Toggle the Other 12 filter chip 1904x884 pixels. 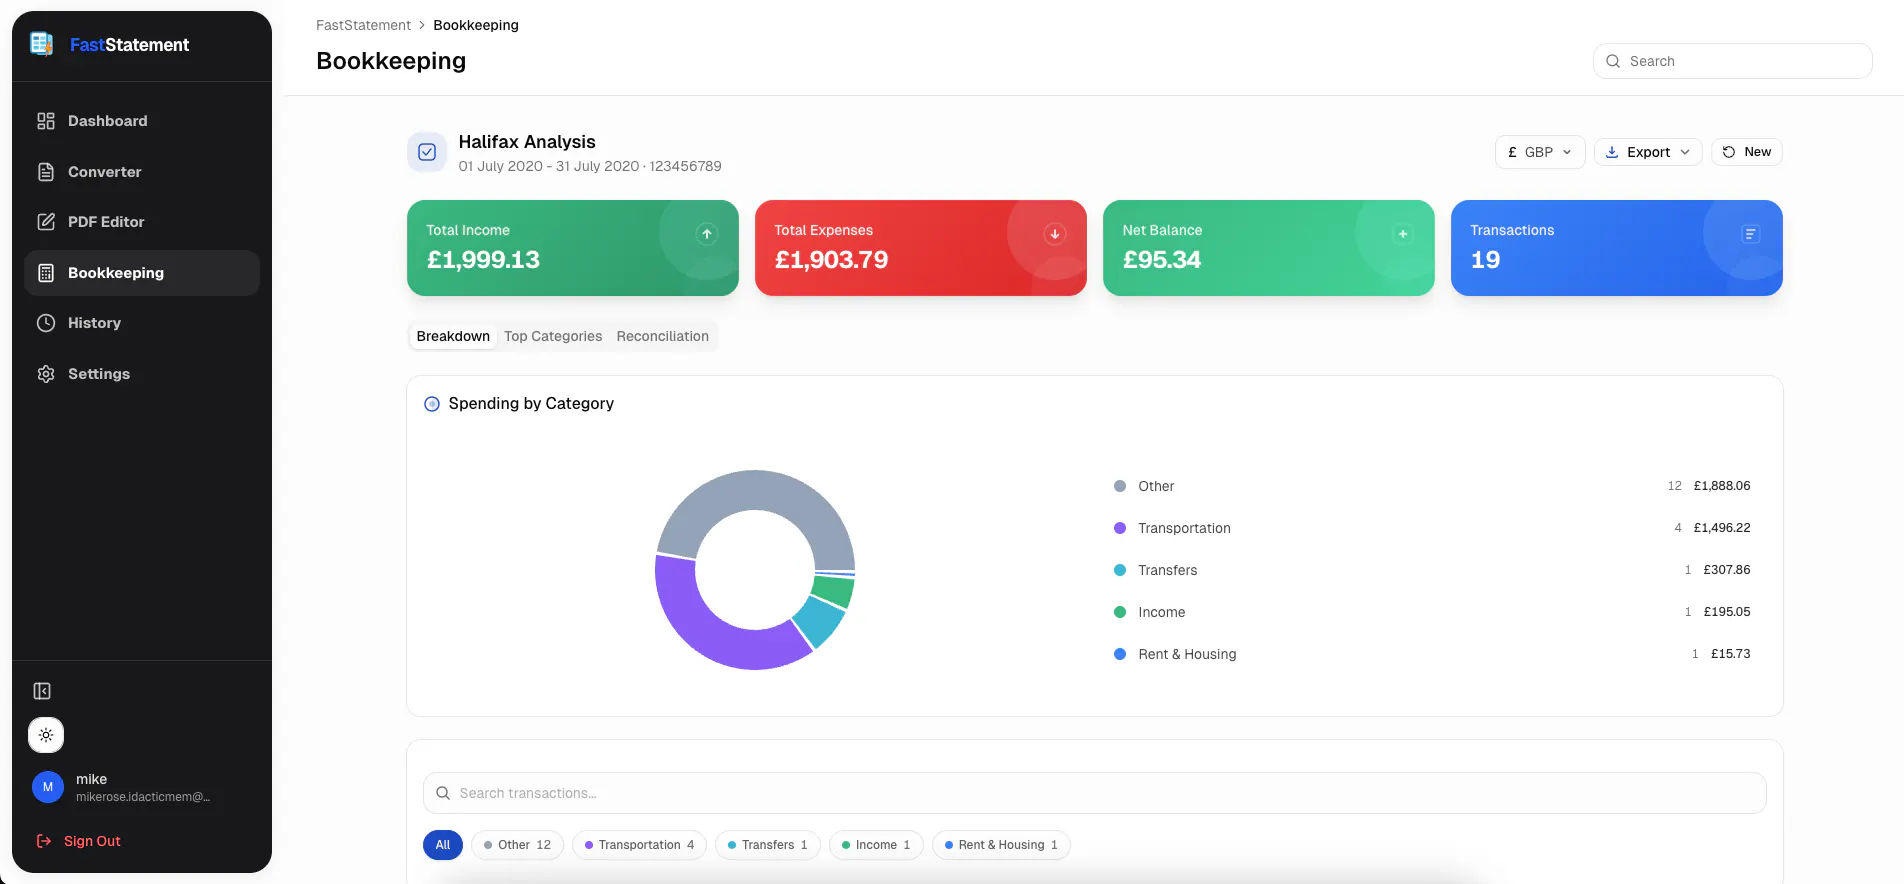518,845
